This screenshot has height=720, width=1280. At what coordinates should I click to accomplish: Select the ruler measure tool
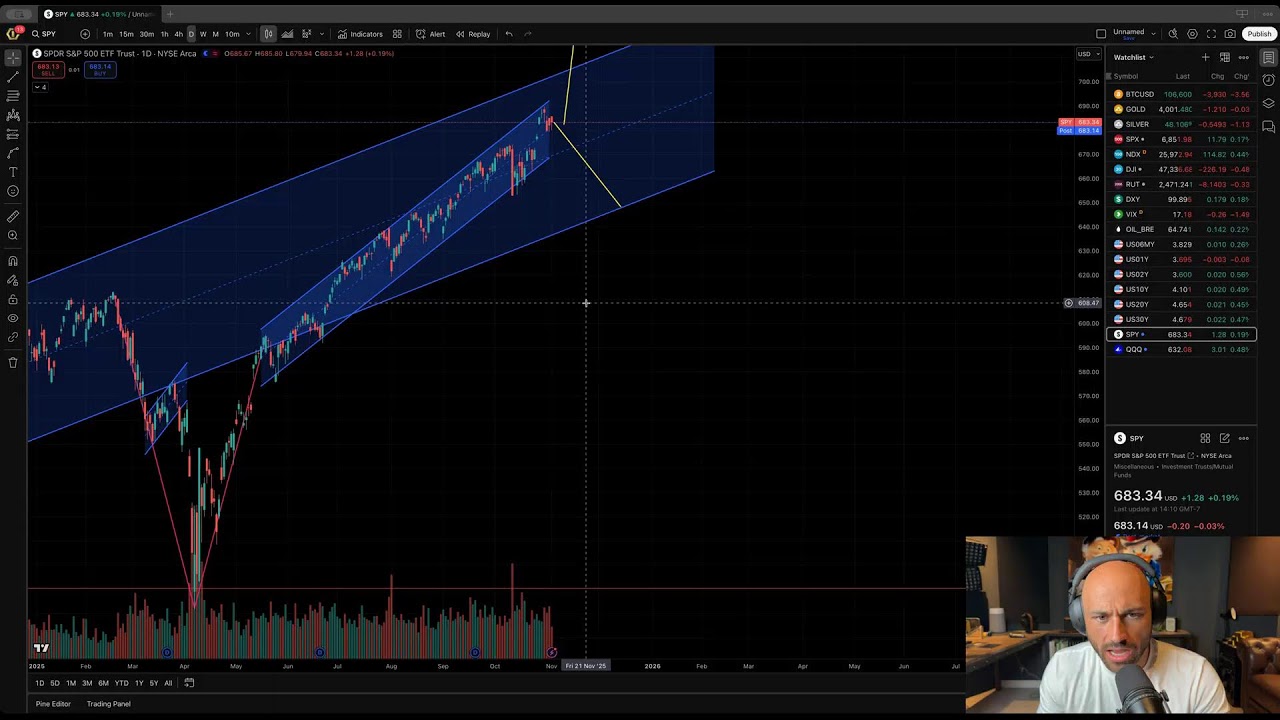pyautogui.click(x=13, y=216)
